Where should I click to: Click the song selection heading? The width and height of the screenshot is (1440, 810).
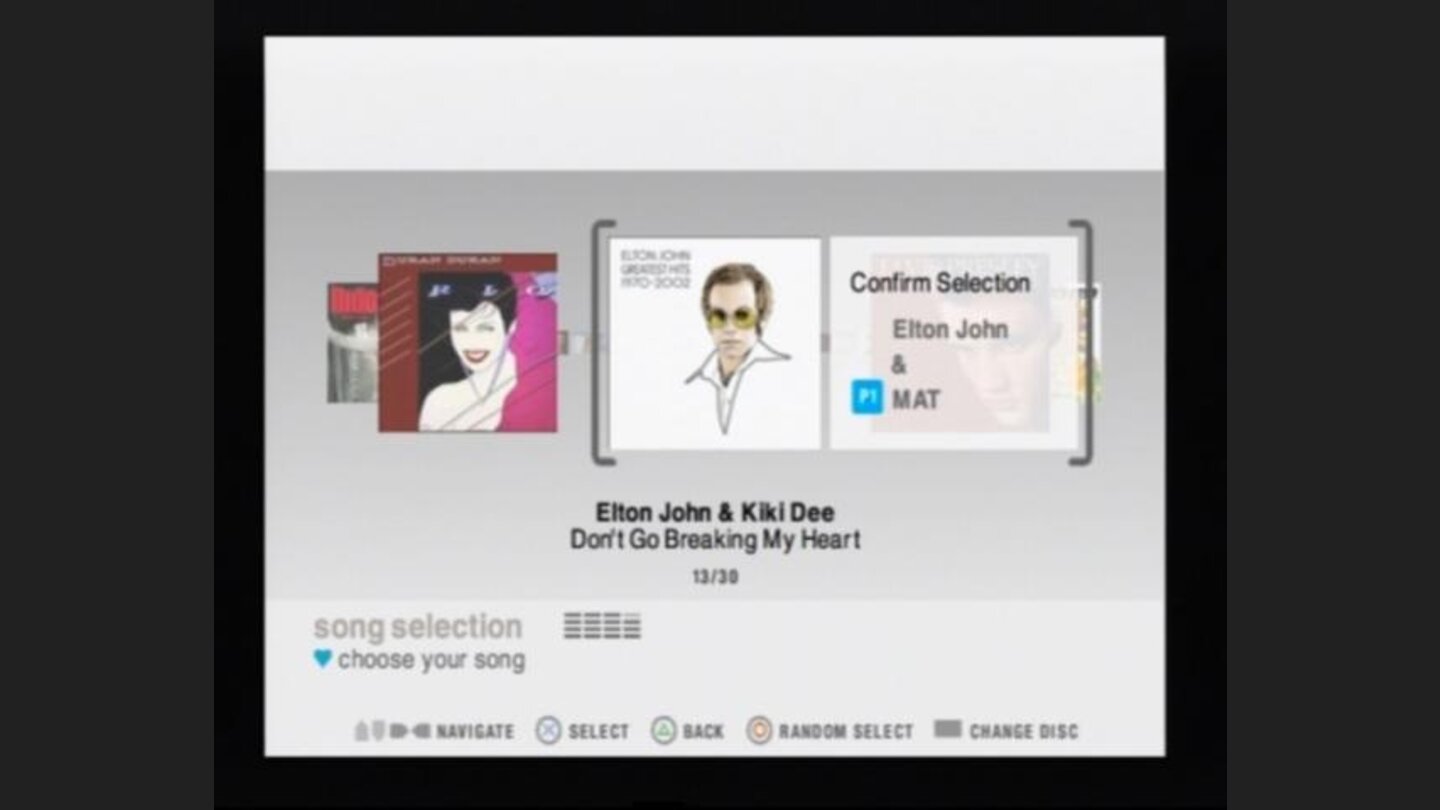point(418,627)
